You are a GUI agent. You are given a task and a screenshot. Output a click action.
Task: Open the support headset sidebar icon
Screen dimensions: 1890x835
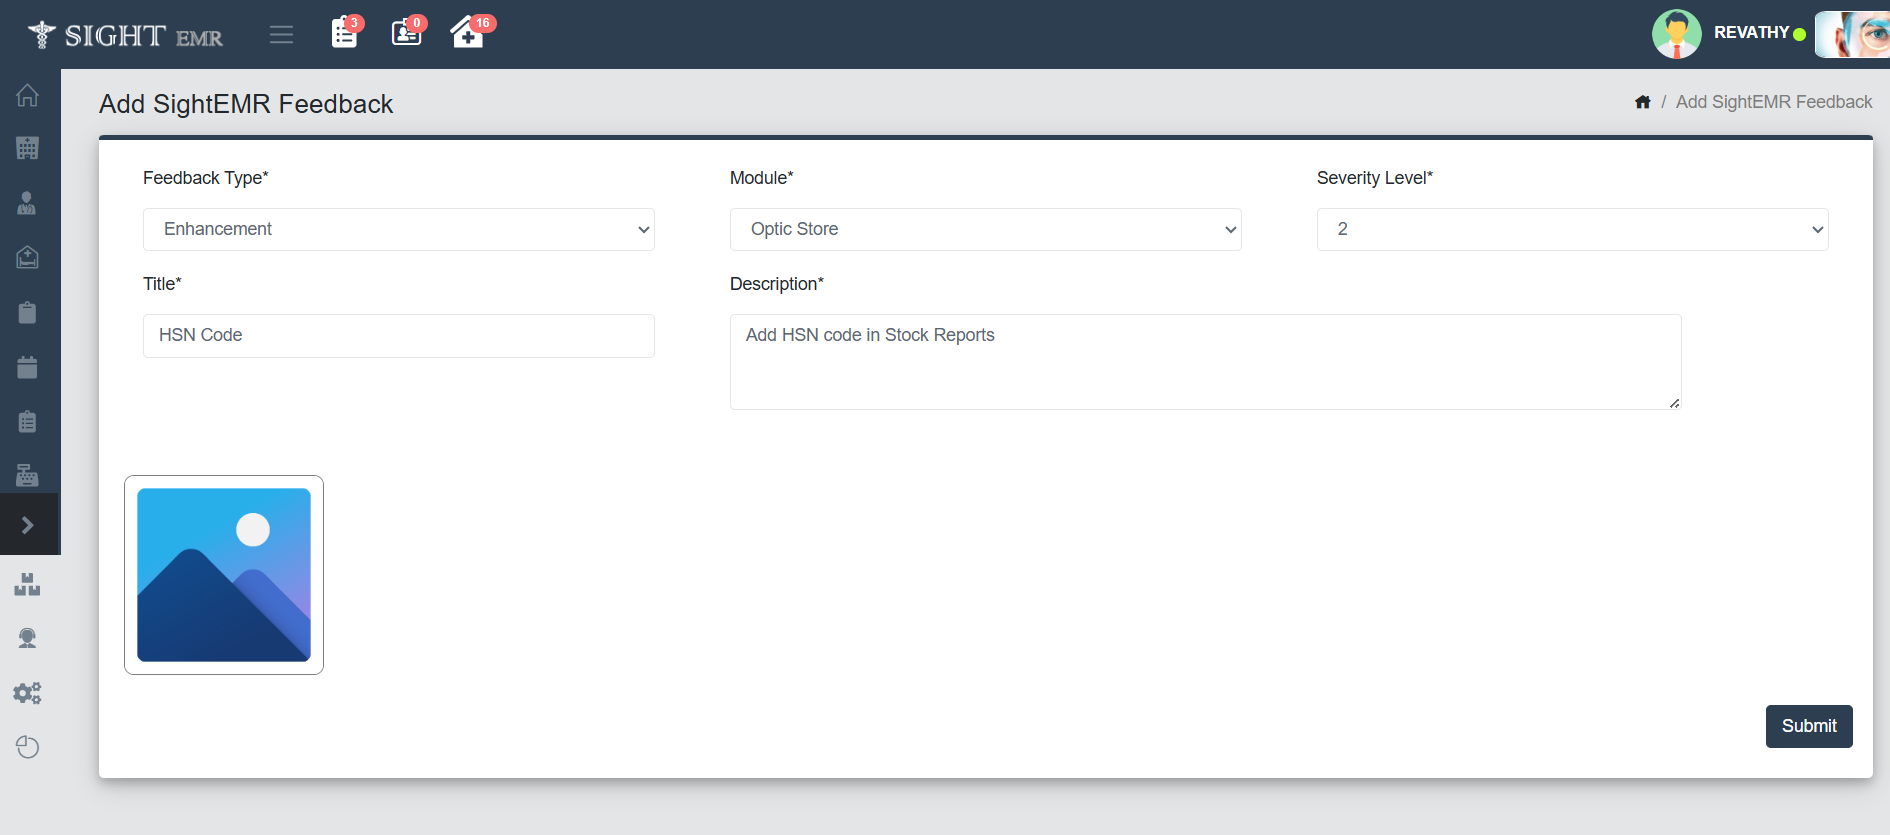click(x=28, y=638)
